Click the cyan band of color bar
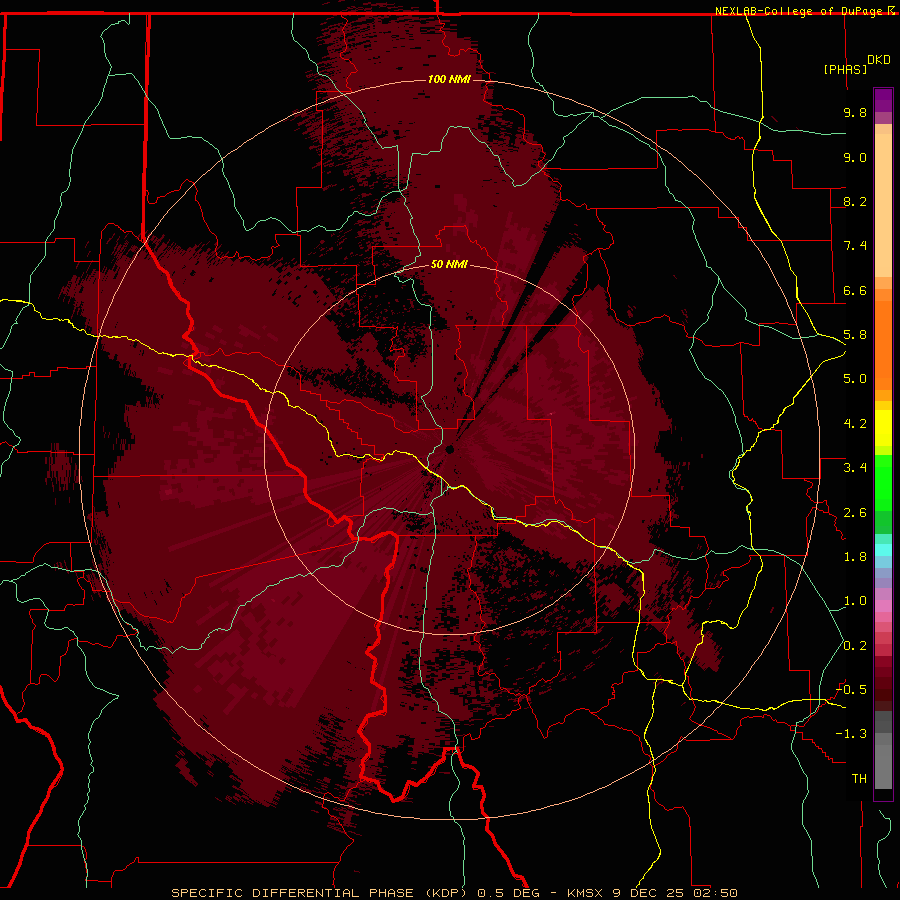The height and width of the screenshot is (900, 900). tap(883, 550)
